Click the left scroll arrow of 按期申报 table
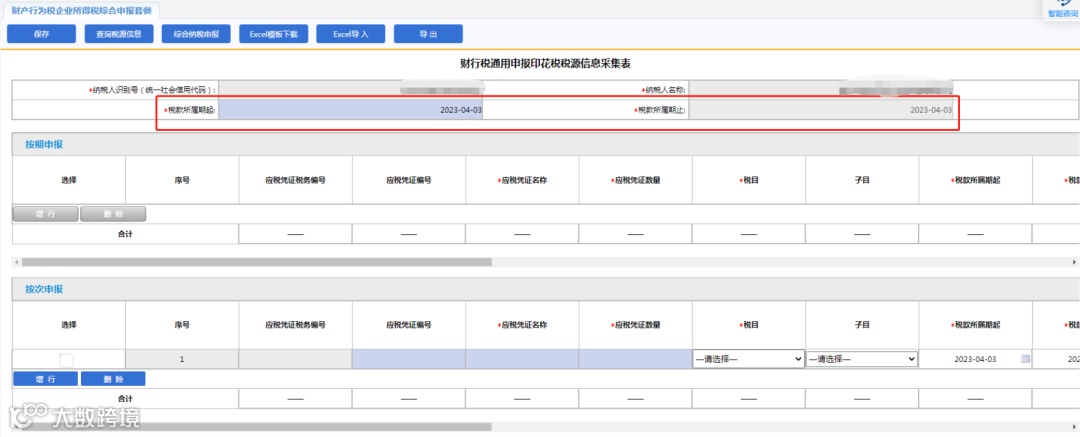Viewport: 1080px width, 437px height. click(x=16, y=263)
